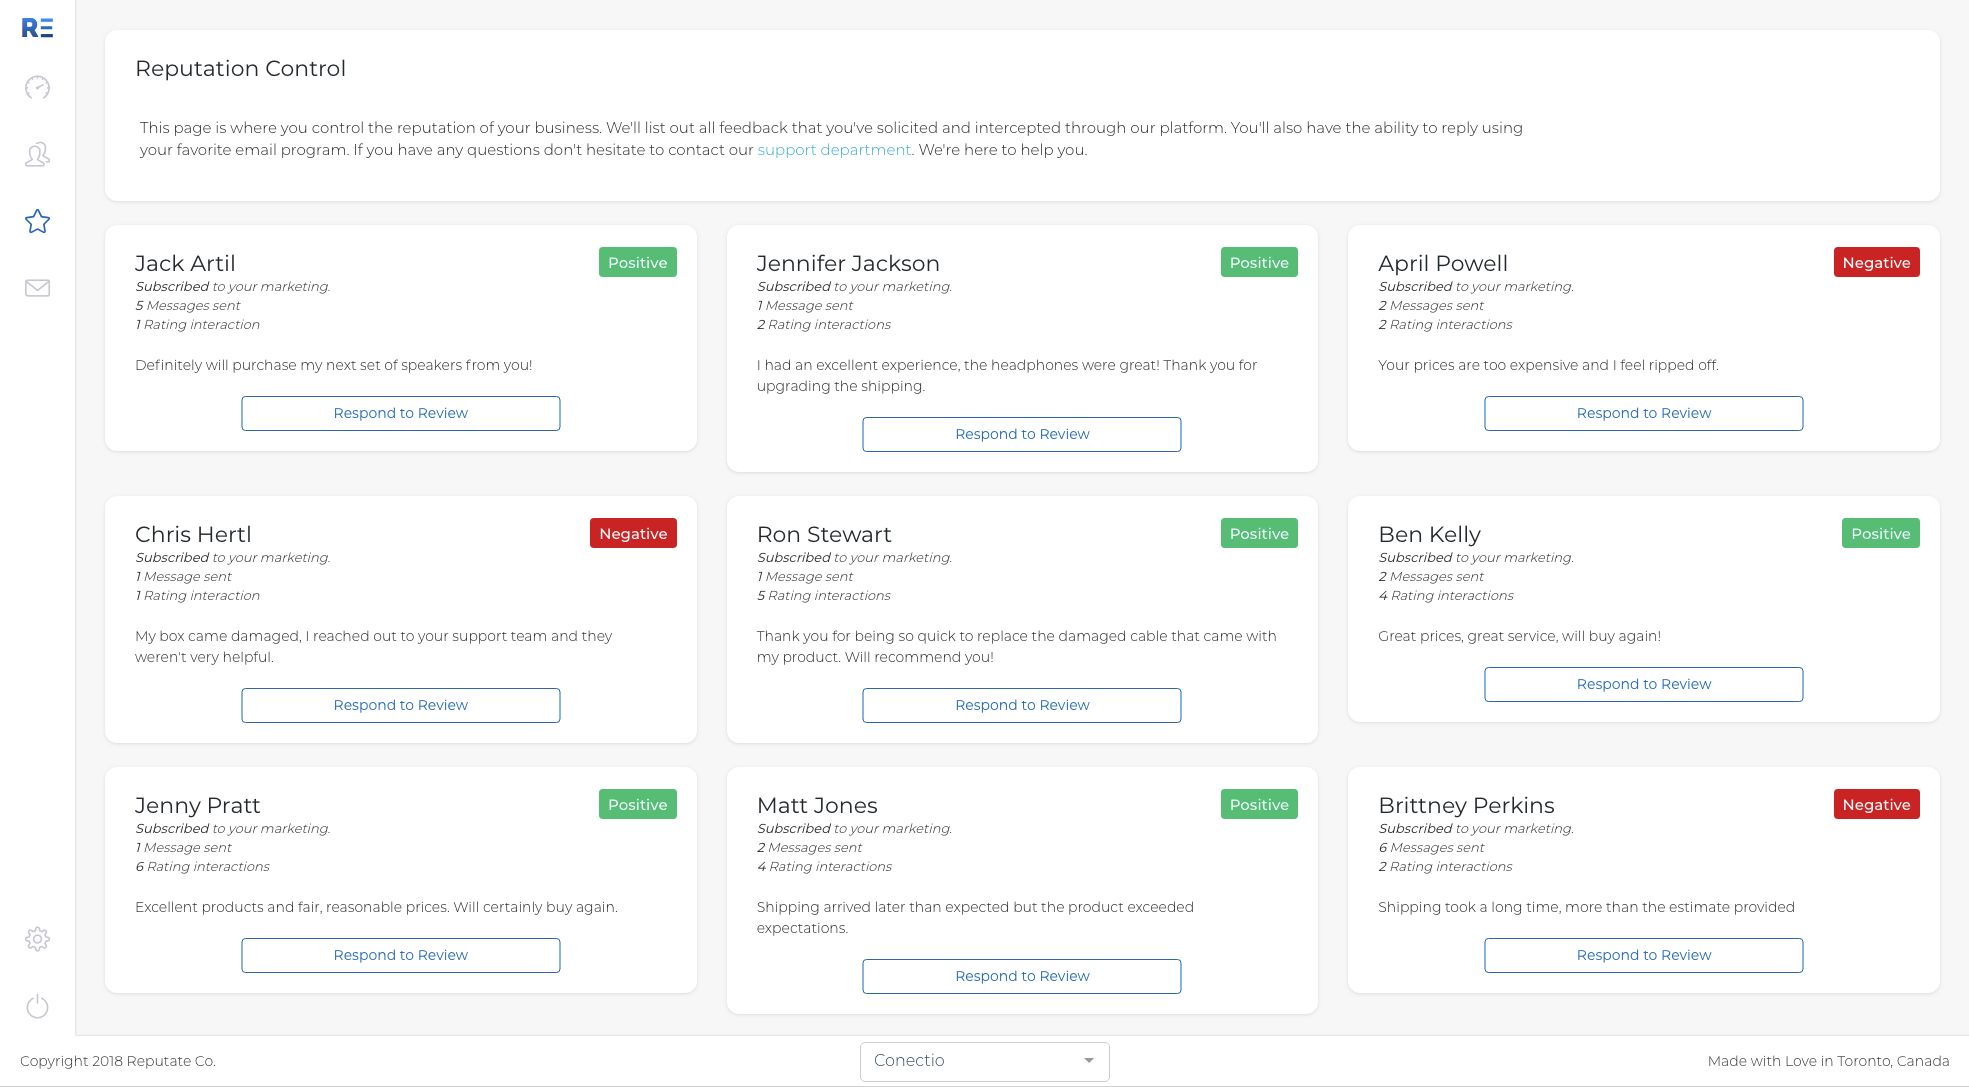Respond to Jack Artil's review
Viewport: 1969px width, 1087px height.
point(400,413)
